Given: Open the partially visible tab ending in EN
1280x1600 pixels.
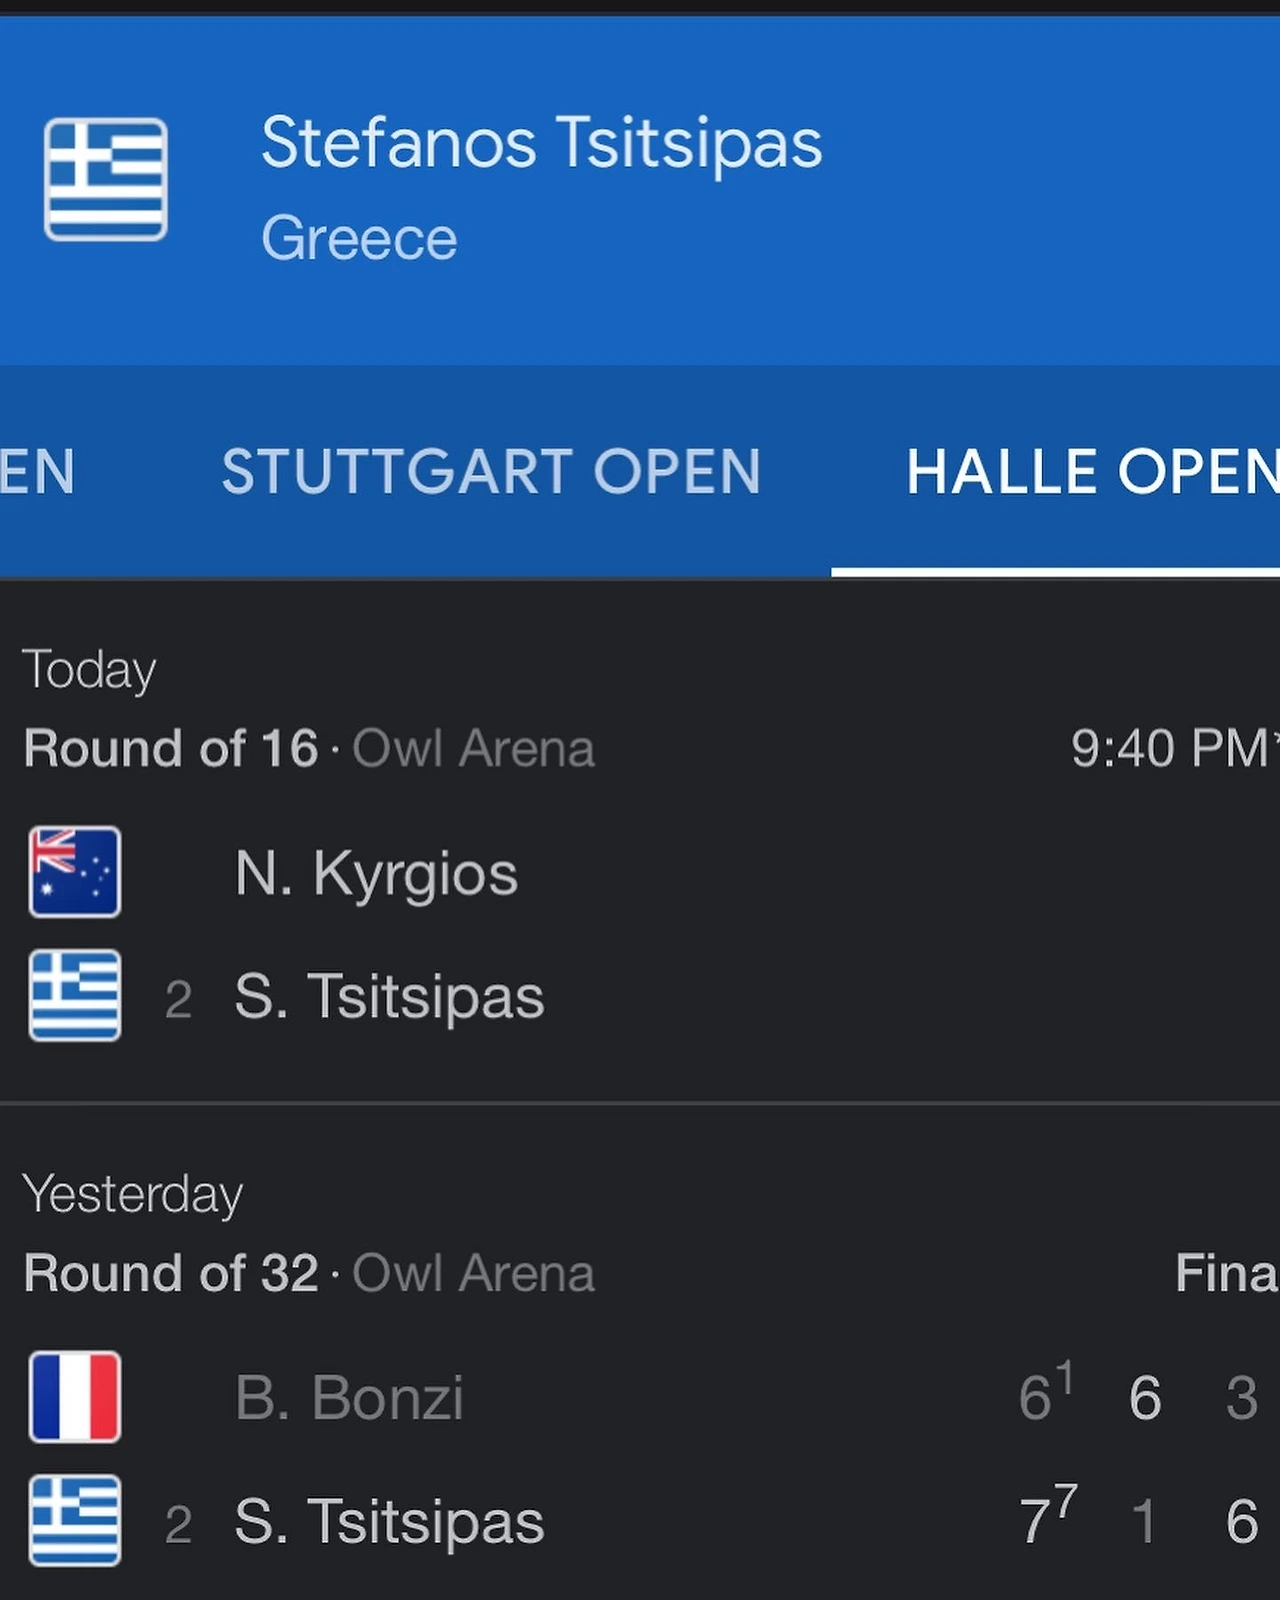Looking at the screenshot, I should click(x=36, y=472).
